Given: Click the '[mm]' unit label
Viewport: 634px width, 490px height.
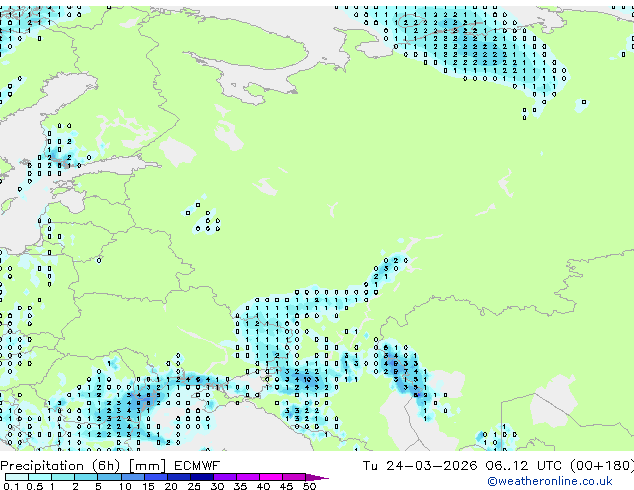Looking at the screenshot, I should pyautogui.click(x=148, y=466).
